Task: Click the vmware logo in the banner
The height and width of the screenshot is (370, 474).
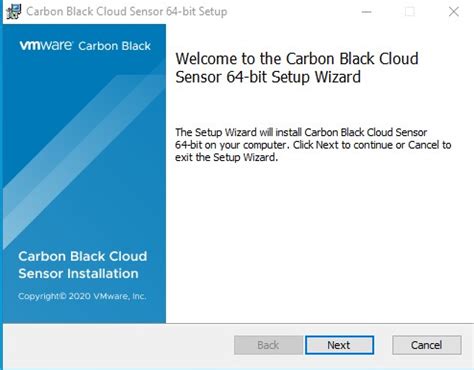Action: pyautogui.click(x=46, y=45)
